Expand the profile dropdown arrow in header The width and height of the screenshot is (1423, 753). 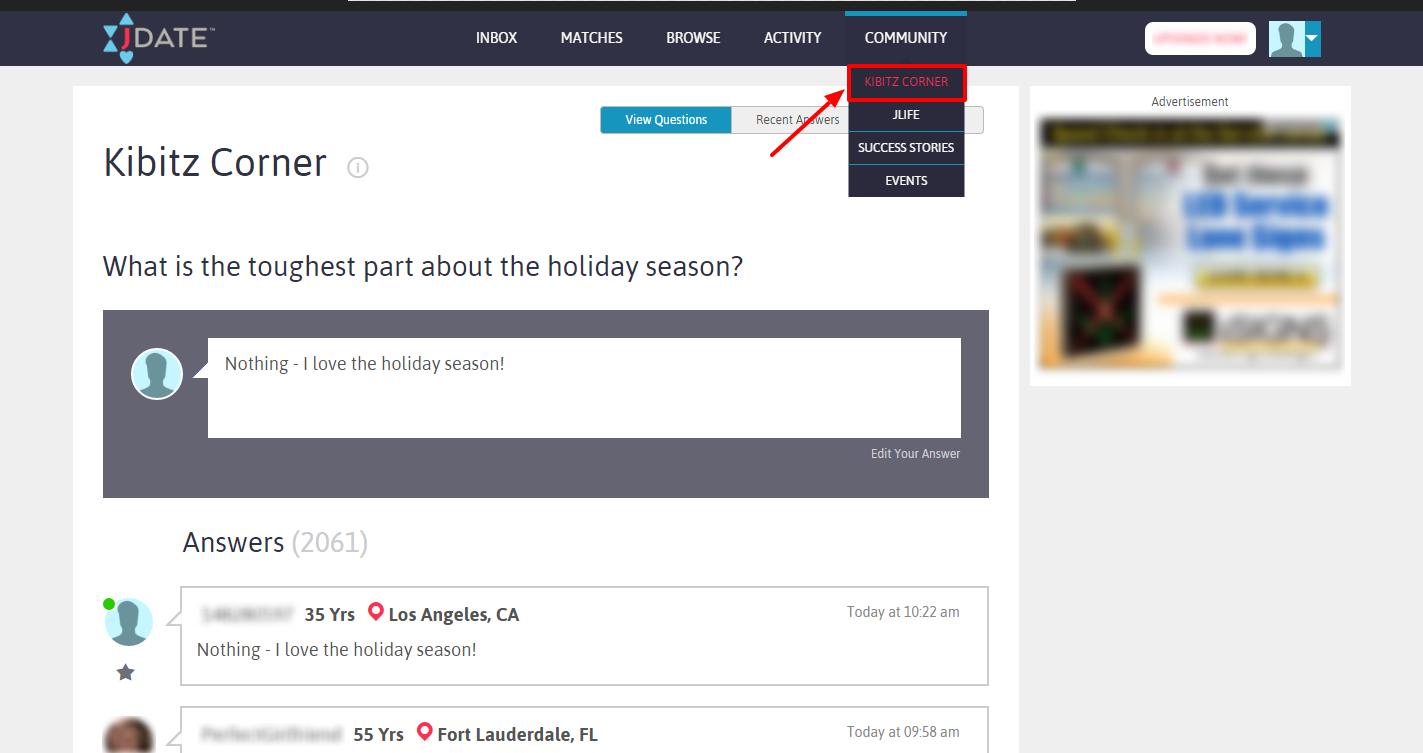click(1312, 39)
